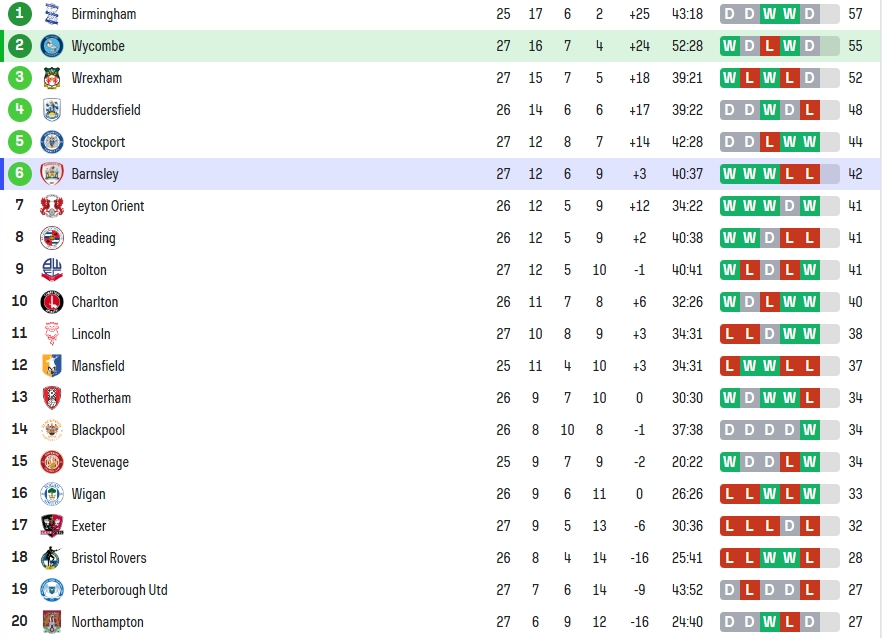Select the Wrexham team badge
882x638 pixels.
(52, 78)
